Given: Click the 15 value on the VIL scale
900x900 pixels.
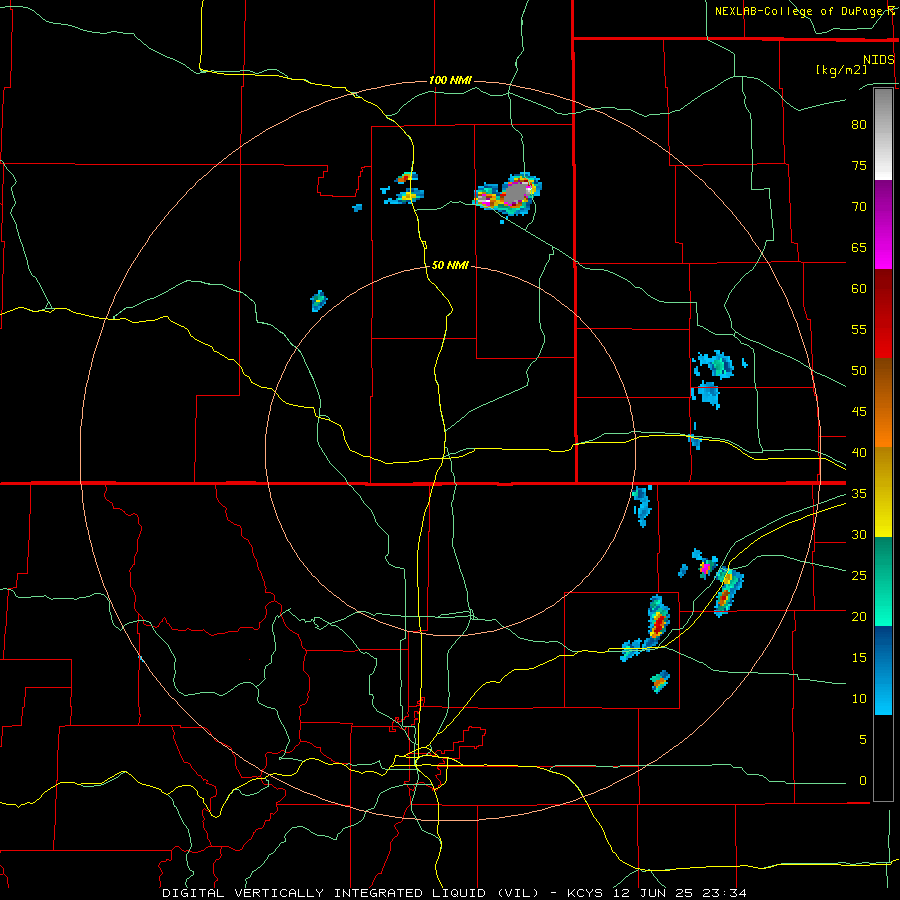Looking at the screenshot, I should [x=859, y=658].
